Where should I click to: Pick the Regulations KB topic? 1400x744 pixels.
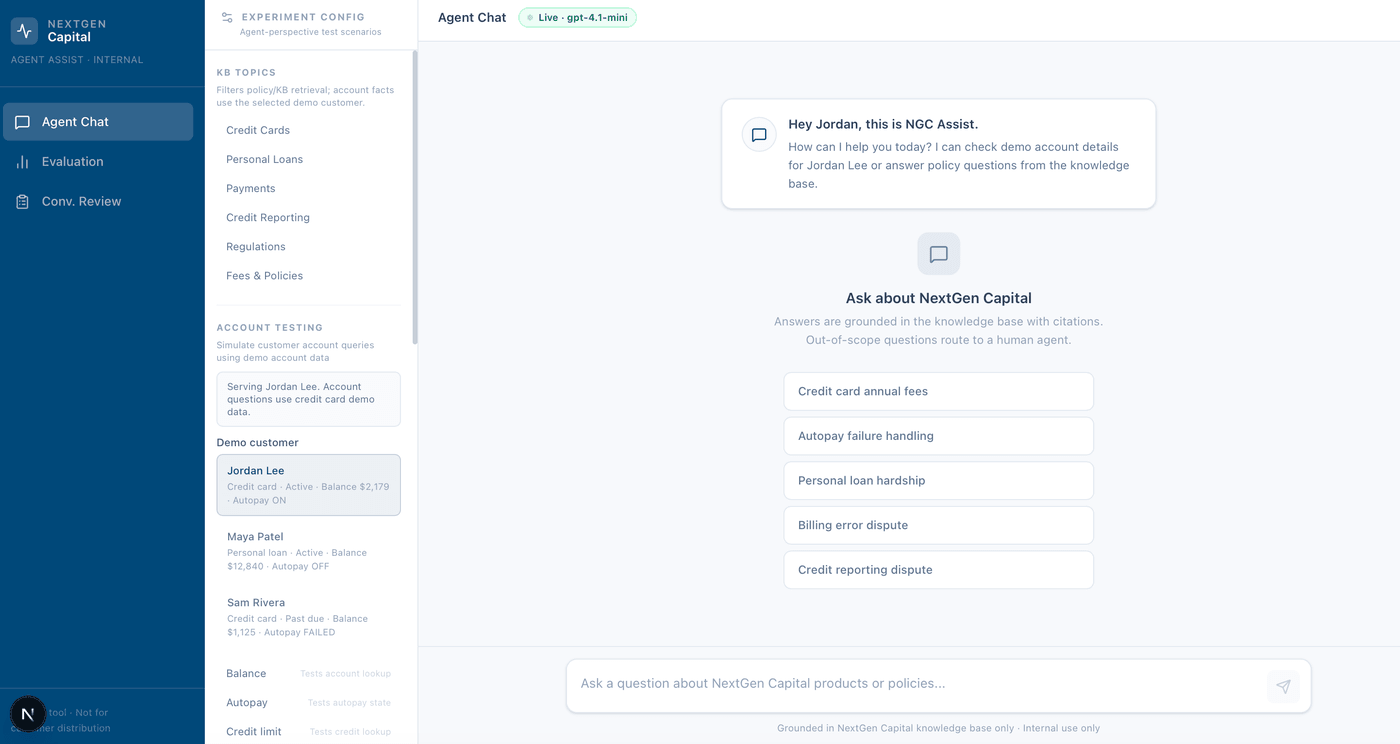(308, 246)
